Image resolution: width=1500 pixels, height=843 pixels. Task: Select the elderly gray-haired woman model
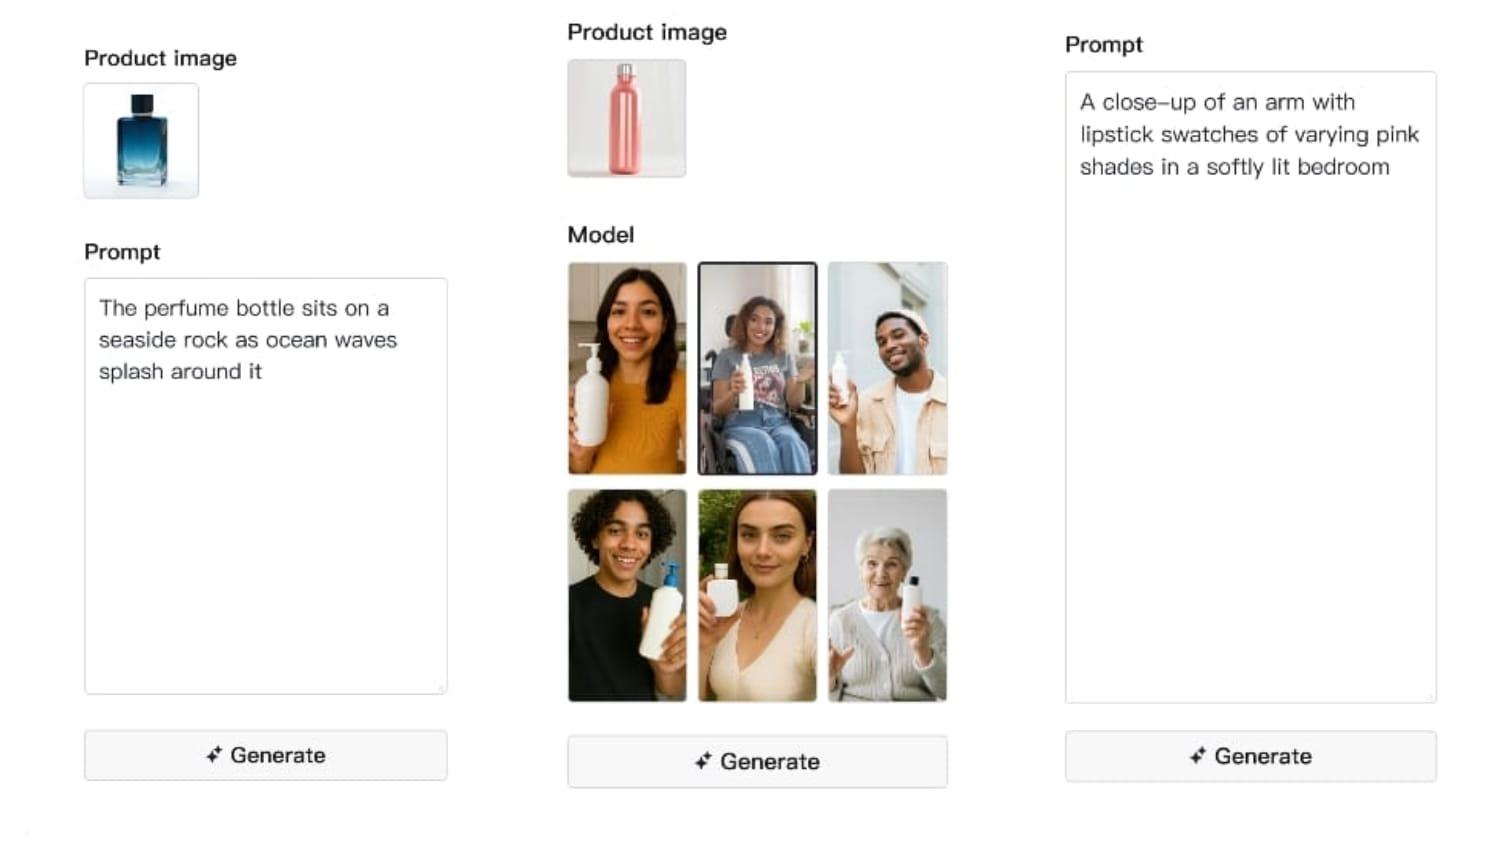(887, 595)
